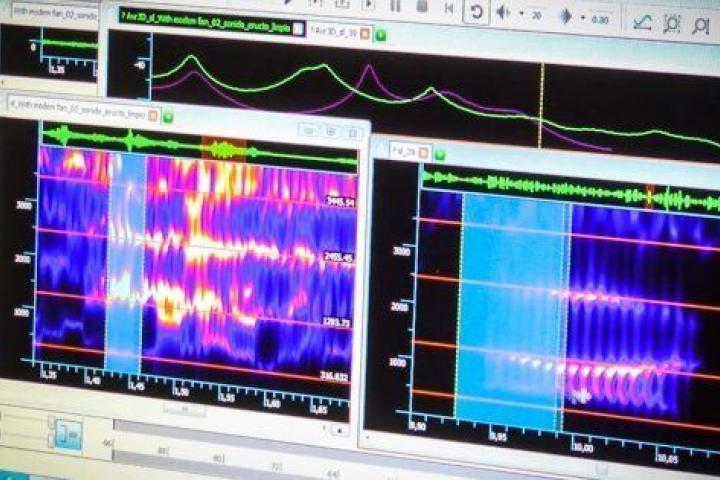Click the speaker volume icon

click(504, 13)
